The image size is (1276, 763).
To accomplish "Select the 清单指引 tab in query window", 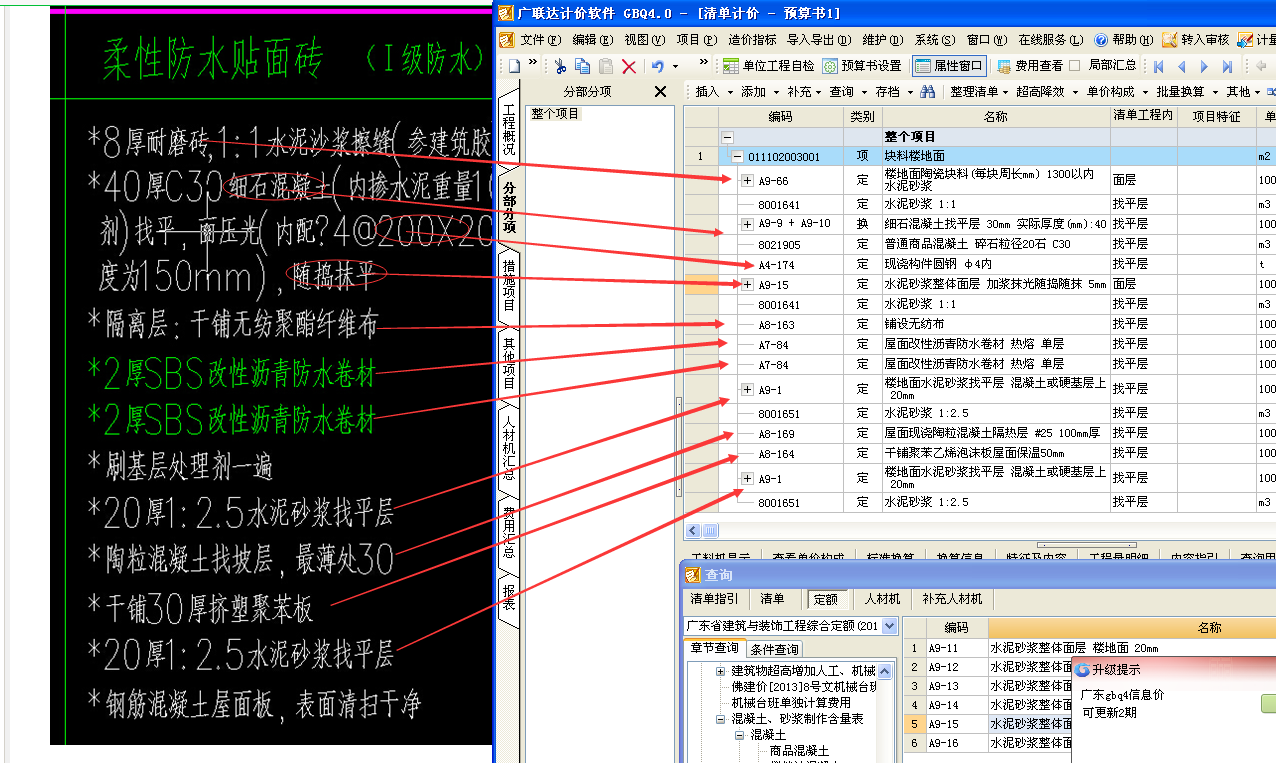I will 715,599.
